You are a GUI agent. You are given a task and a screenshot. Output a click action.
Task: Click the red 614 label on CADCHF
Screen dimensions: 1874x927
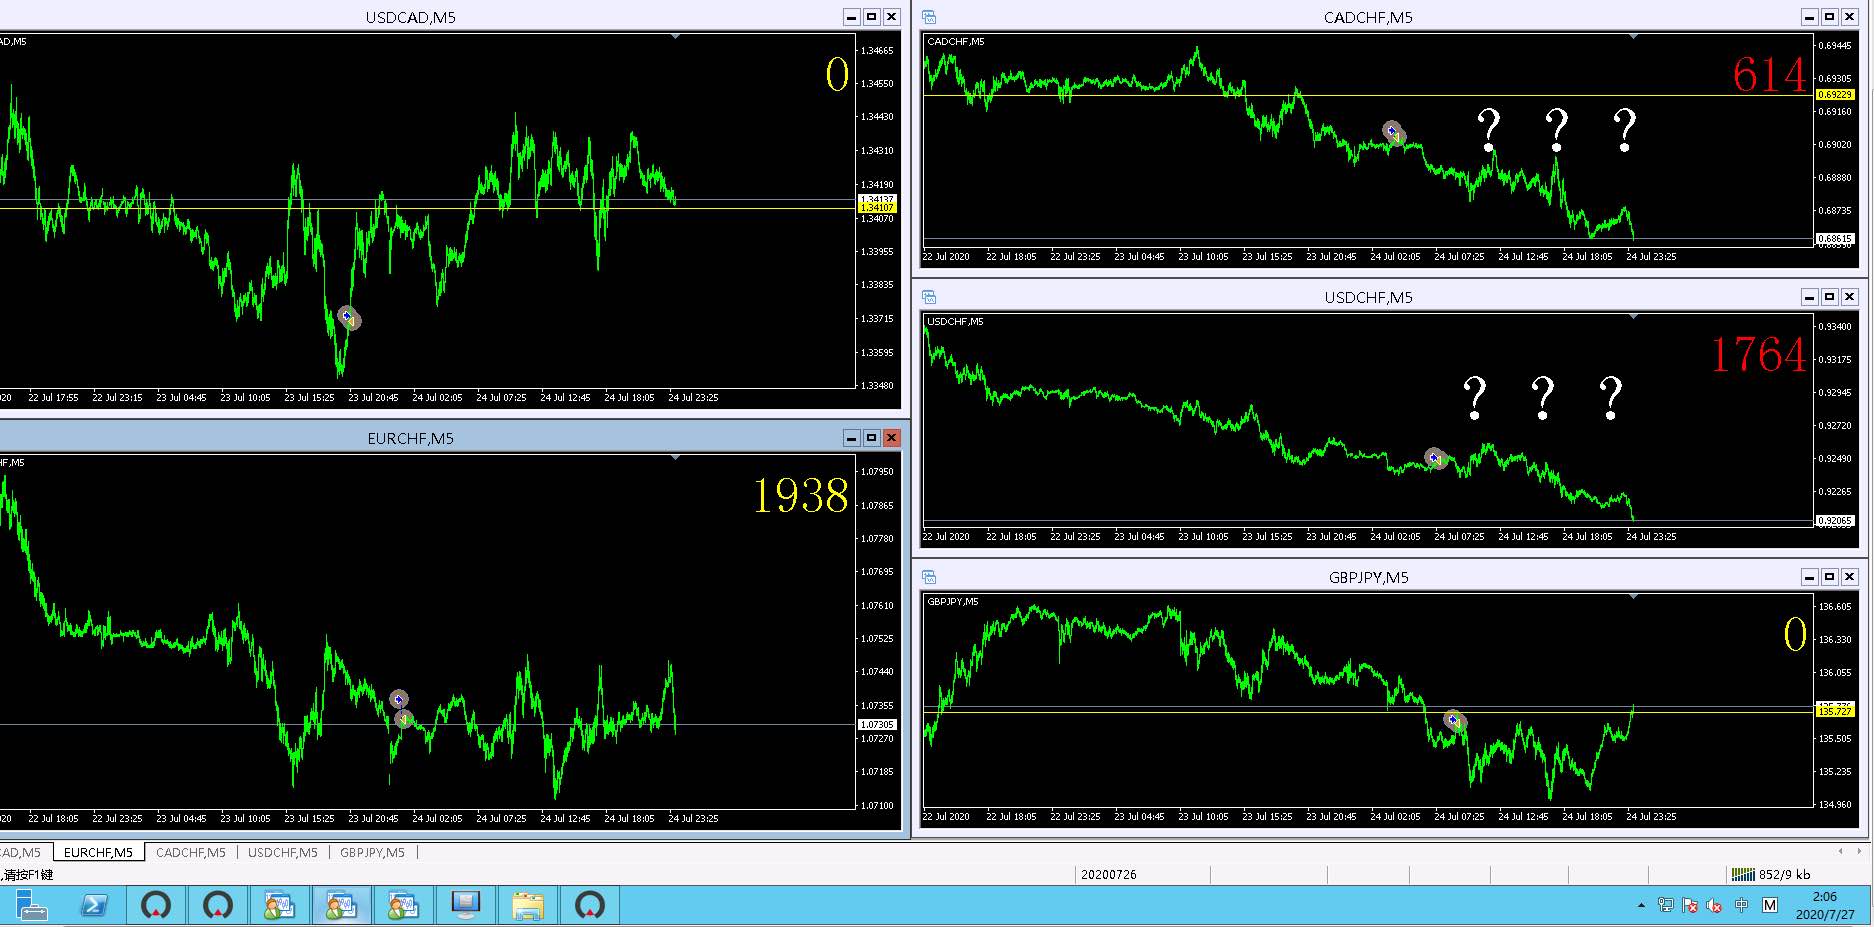click(1770, 75)
